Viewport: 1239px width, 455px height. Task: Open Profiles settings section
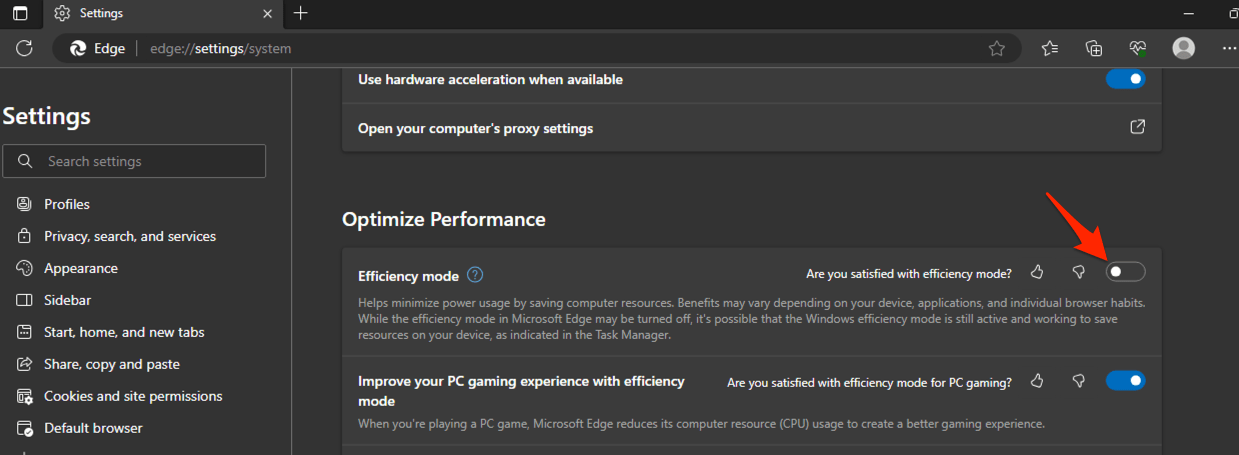coord(67,204)
